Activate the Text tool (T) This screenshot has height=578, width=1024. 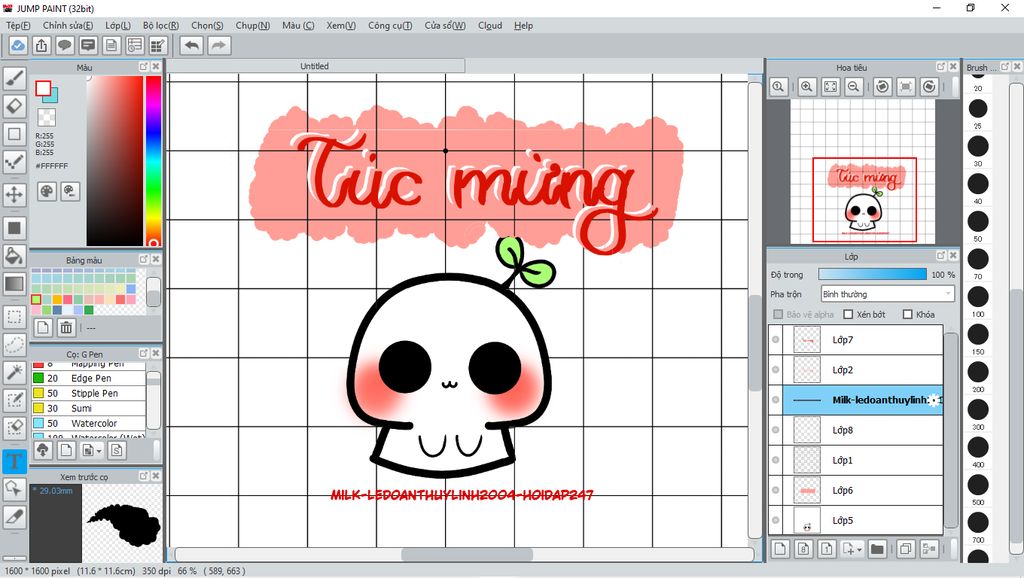point(14,461)
